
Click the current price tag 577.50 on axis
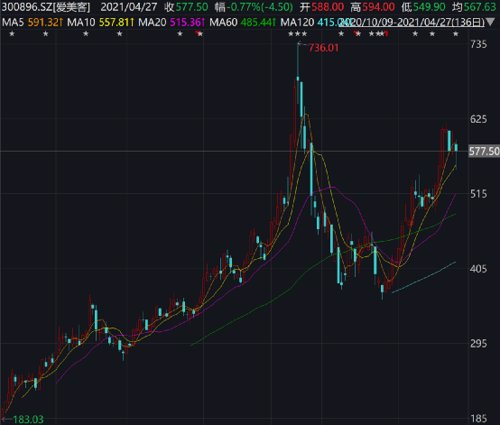[484, 151]
